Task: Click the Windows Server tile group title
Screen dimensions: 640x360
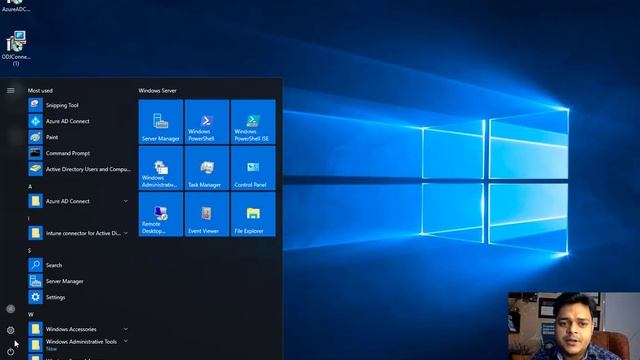Action: [x=158, y=91]
